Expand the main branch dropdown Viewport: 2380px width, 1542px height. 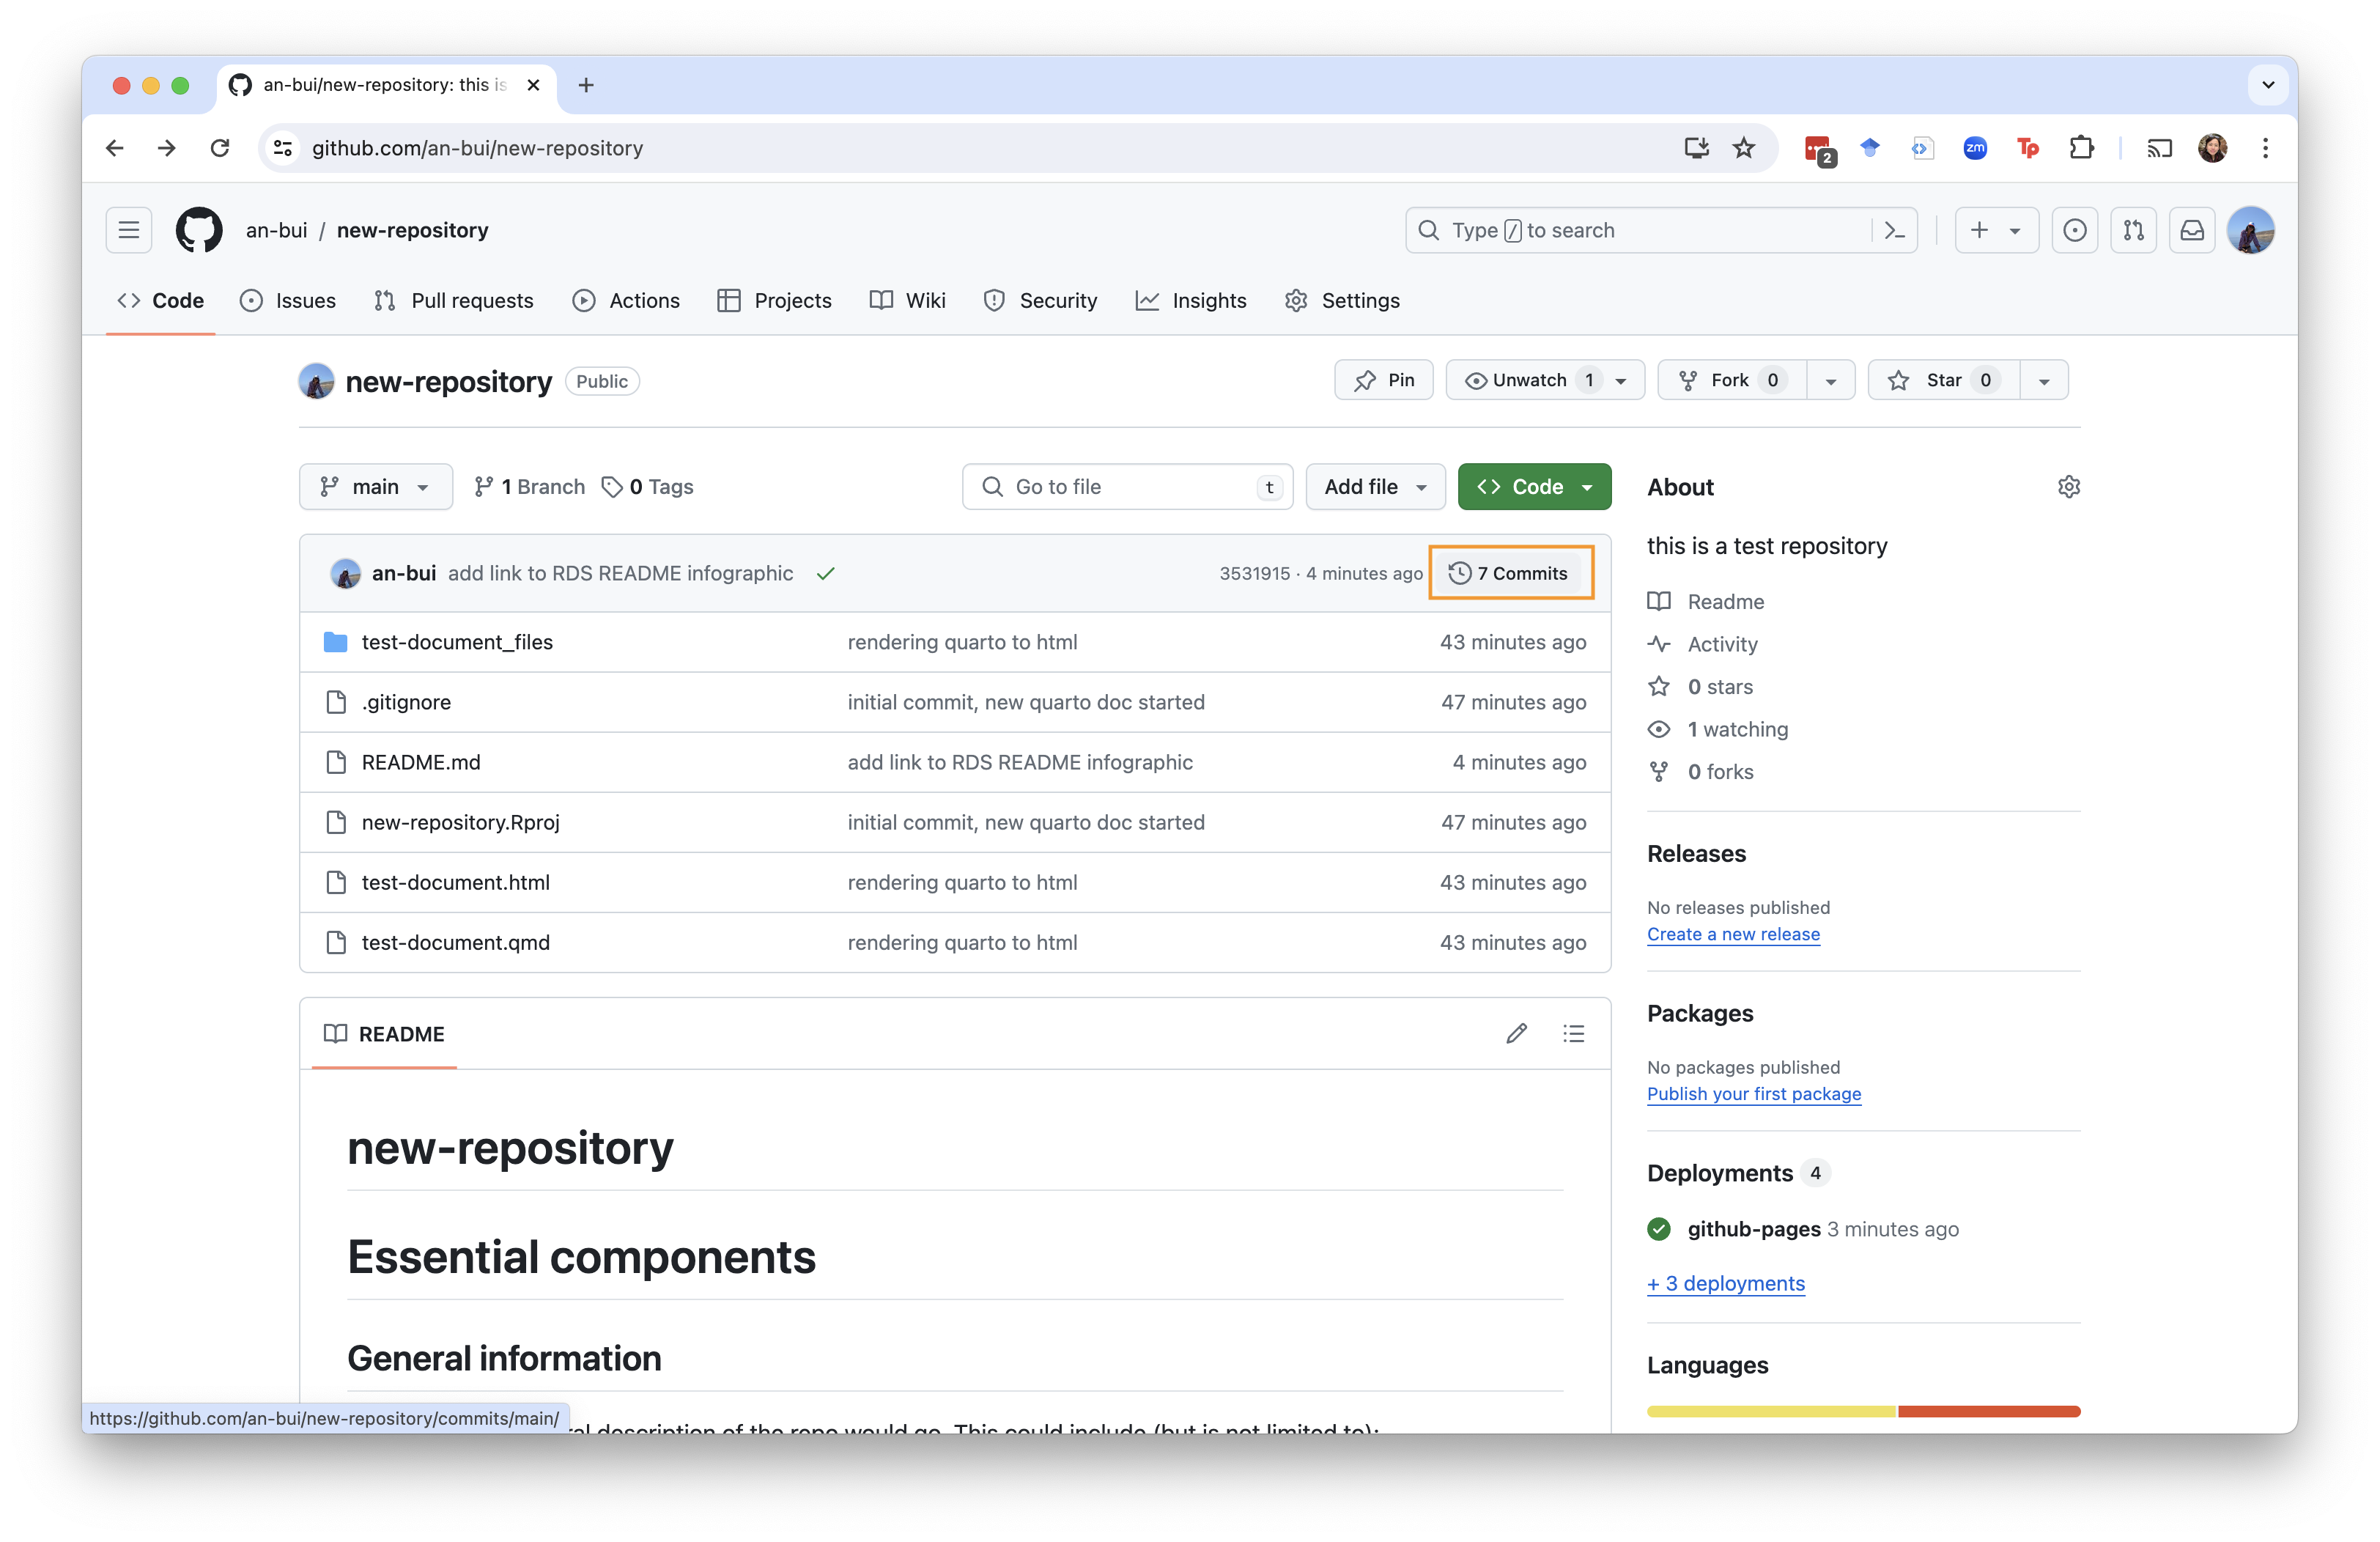pyautogui.click(x=375, y=487)
